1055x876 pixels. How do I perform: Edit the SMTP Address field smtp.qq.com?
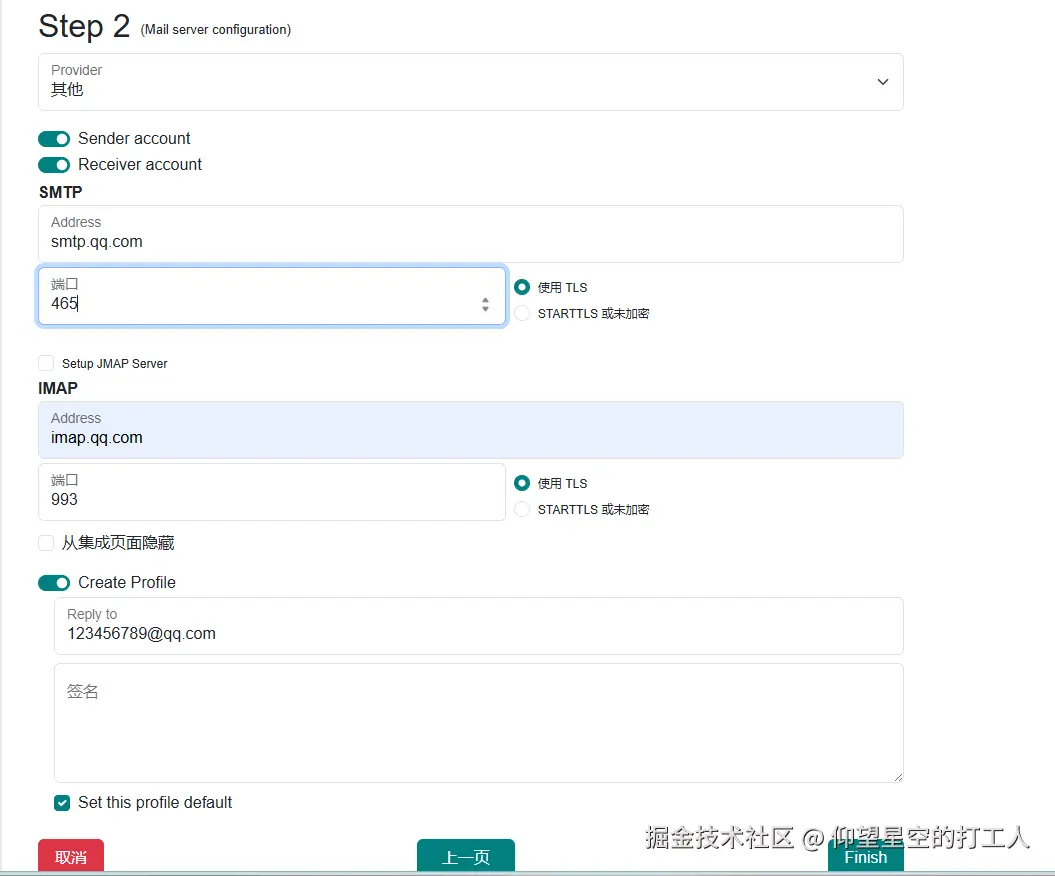coord(470,234)
